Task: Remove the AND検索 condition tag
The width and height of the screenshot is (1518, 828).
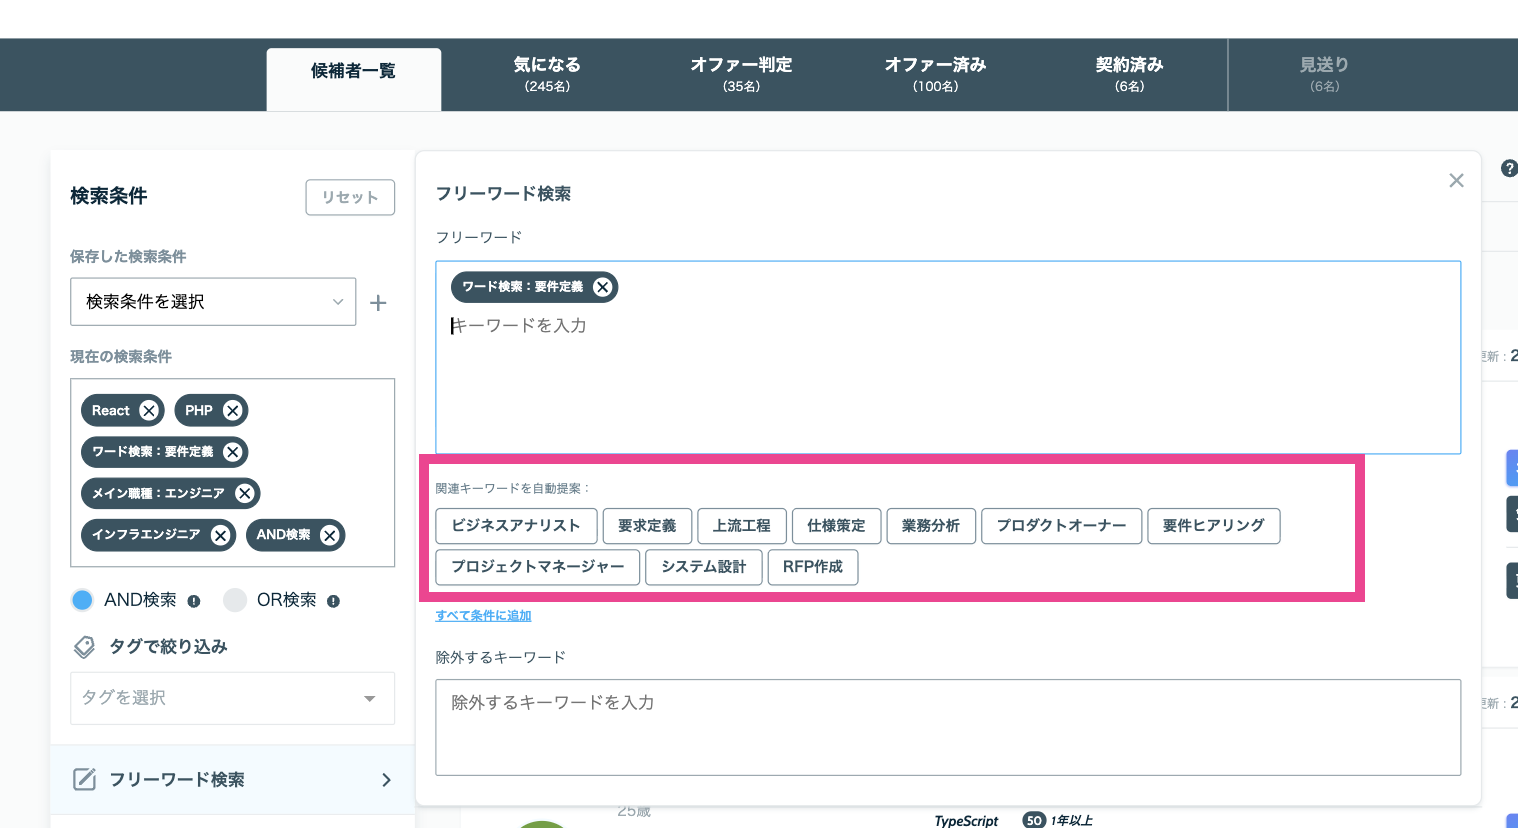Action: (330, 535)
